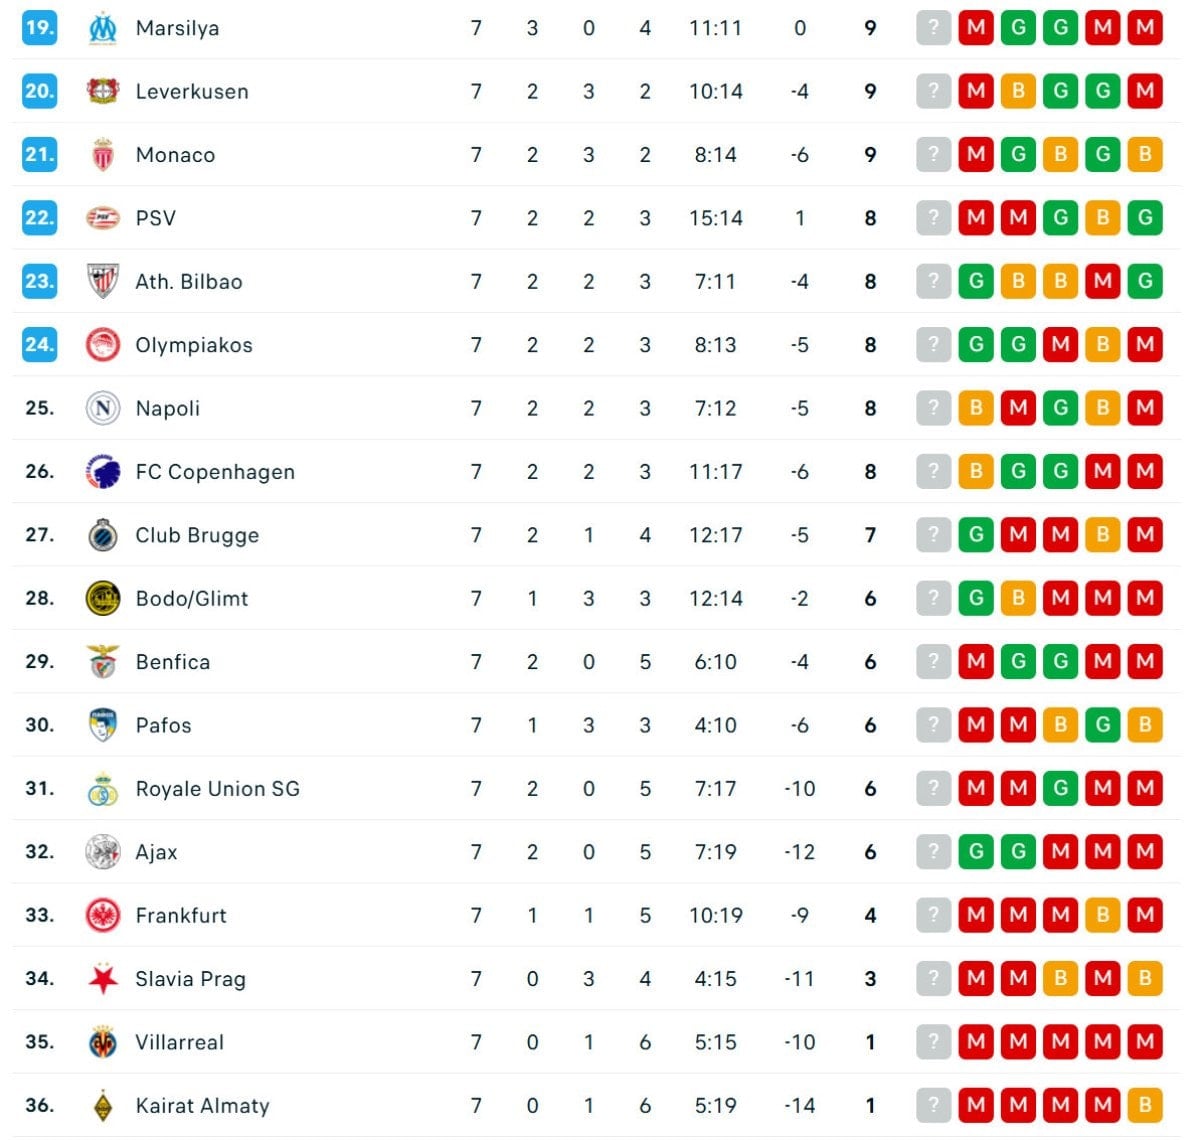Open the Monaco team name link
Viewport: 1200px width, 1140px height.
[x=175, y=155]
